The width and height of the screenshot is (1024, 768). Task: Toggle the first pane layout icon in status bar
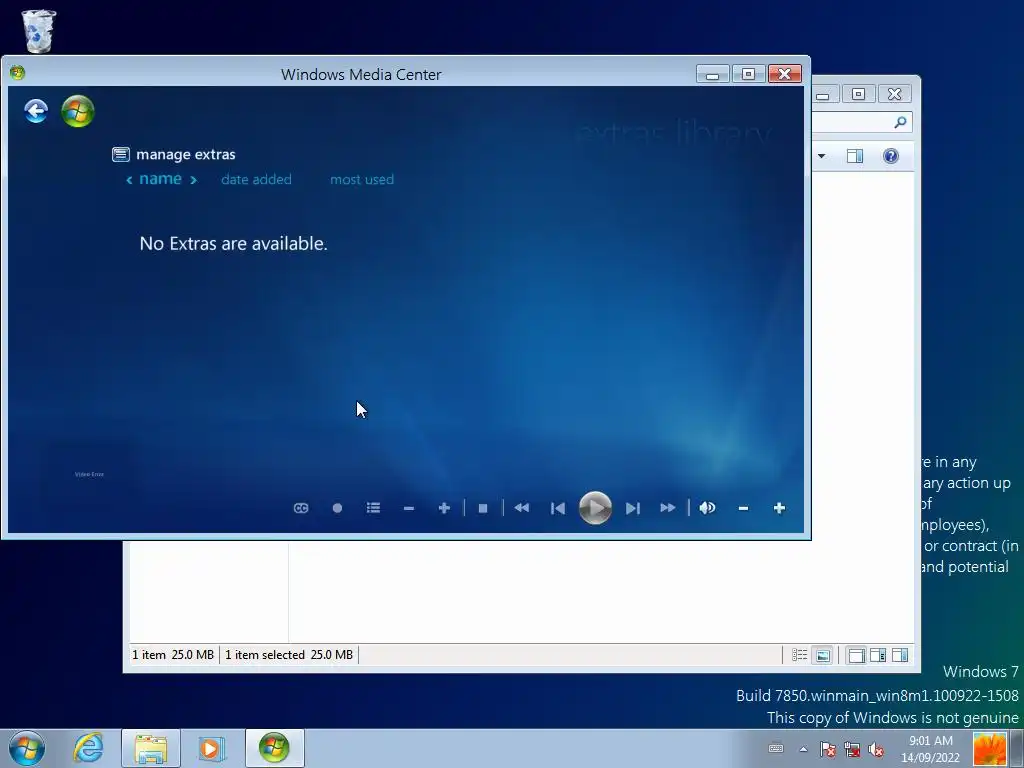[x=856, y=655]
